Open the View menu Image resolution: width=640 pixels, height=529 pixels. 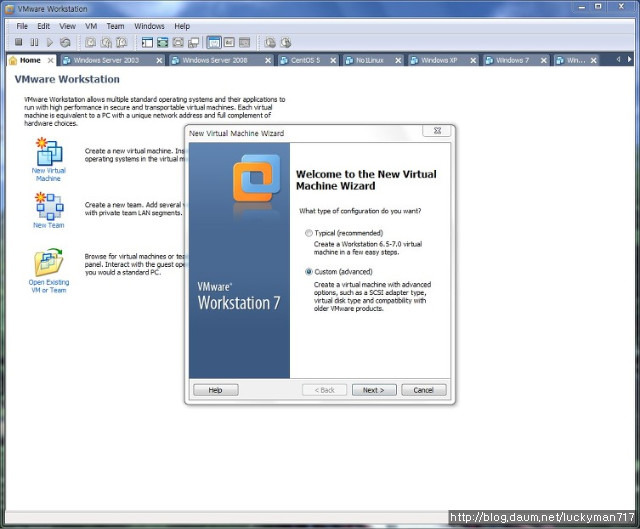pos(67,26)
